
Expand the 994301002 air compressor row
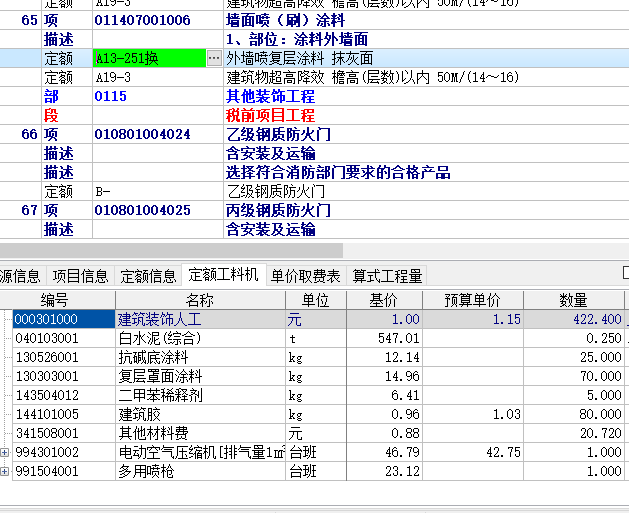(4, 452)
